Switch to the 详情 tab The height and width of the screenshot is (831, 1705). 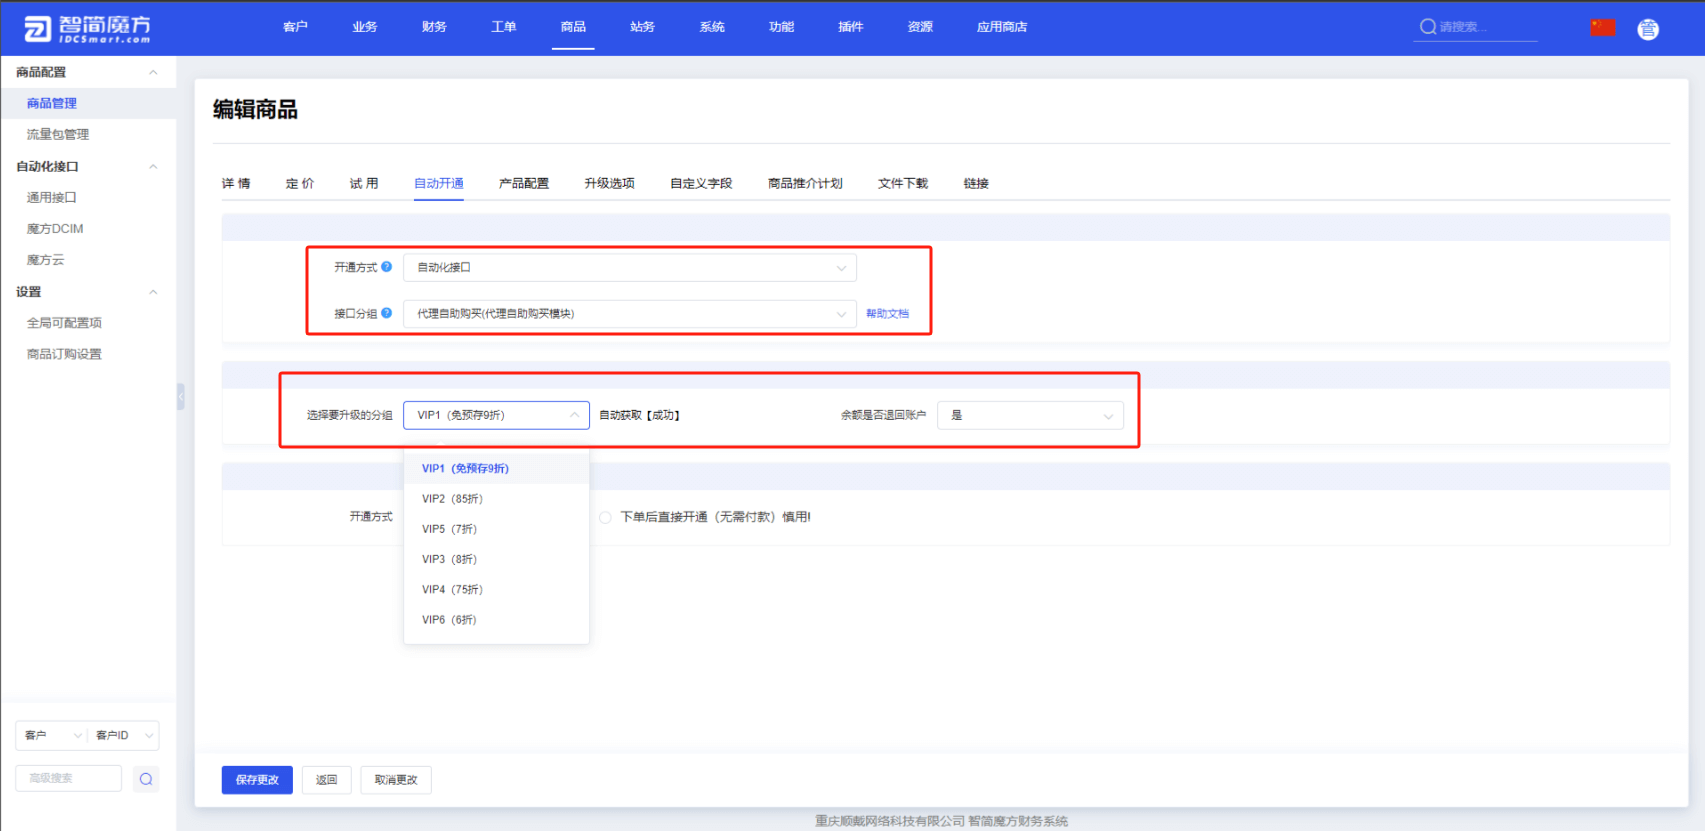pyautogui.click(x=236, y=183)
